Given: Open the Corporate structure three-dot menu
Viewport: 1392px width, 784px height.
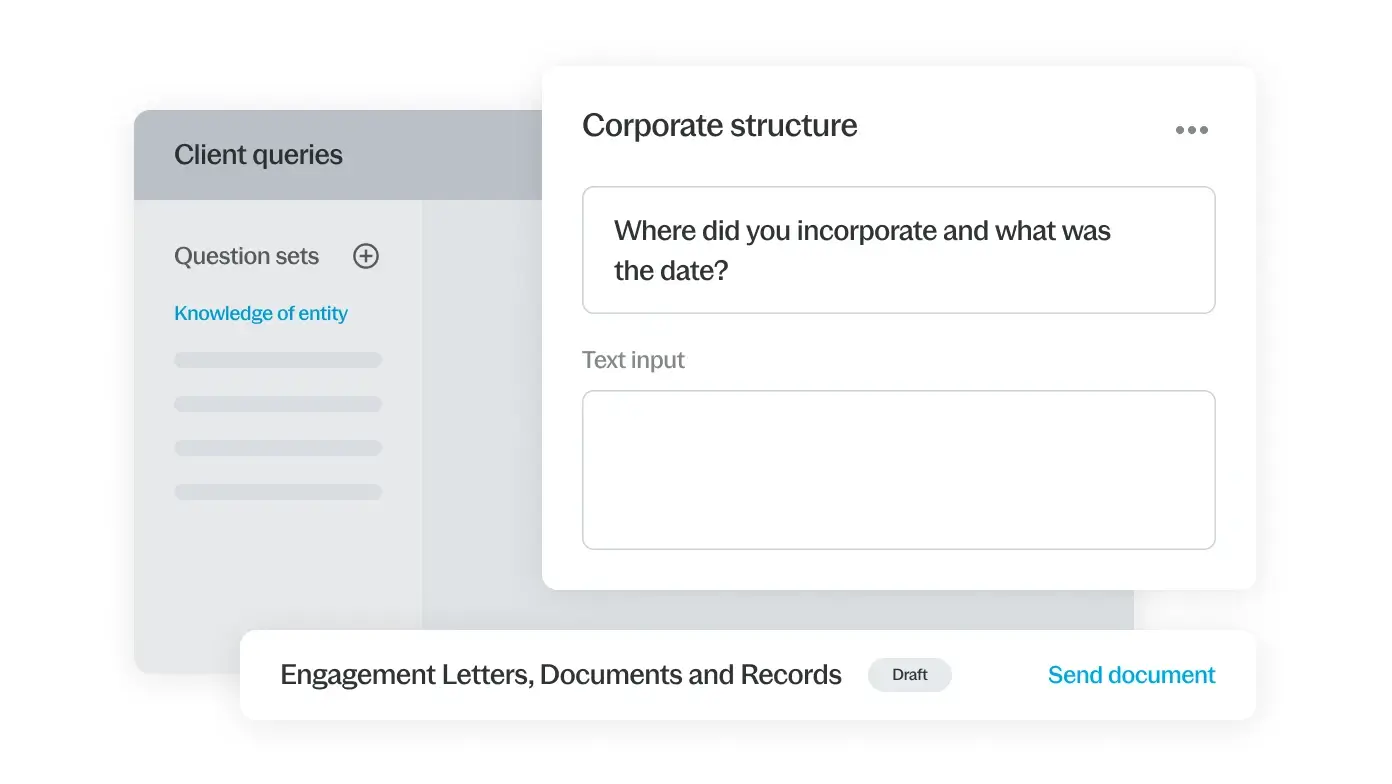Looking at the screenshot, I should pos(1191,130).
